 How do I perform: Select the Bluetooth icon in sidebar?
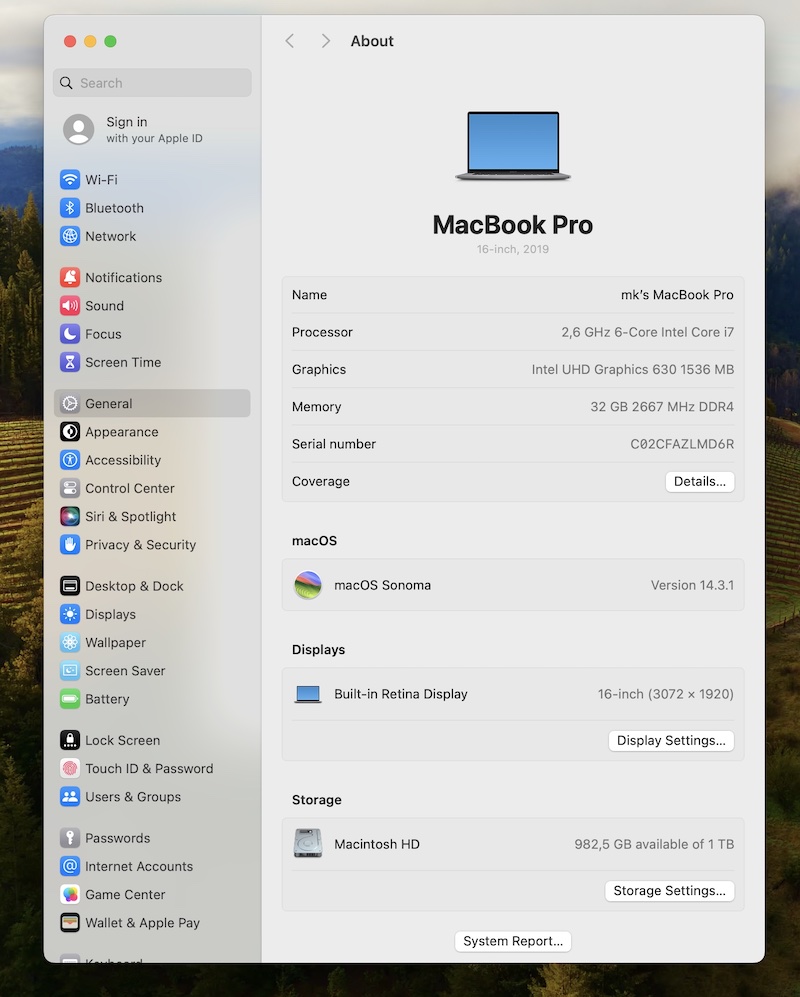point(70,208)
